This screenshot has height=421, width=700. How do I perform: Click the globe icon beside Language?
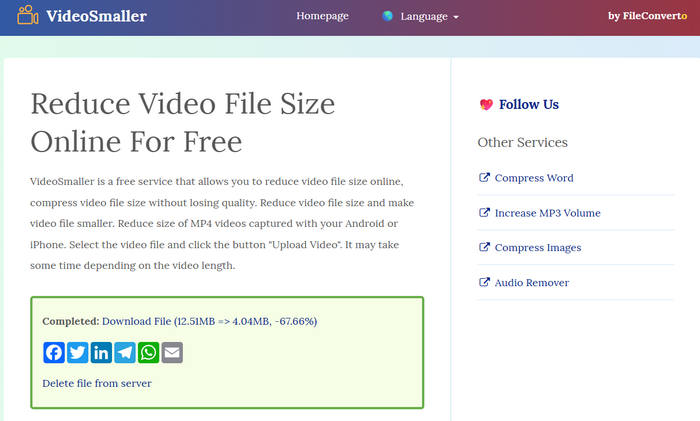(x=388, y=16)
